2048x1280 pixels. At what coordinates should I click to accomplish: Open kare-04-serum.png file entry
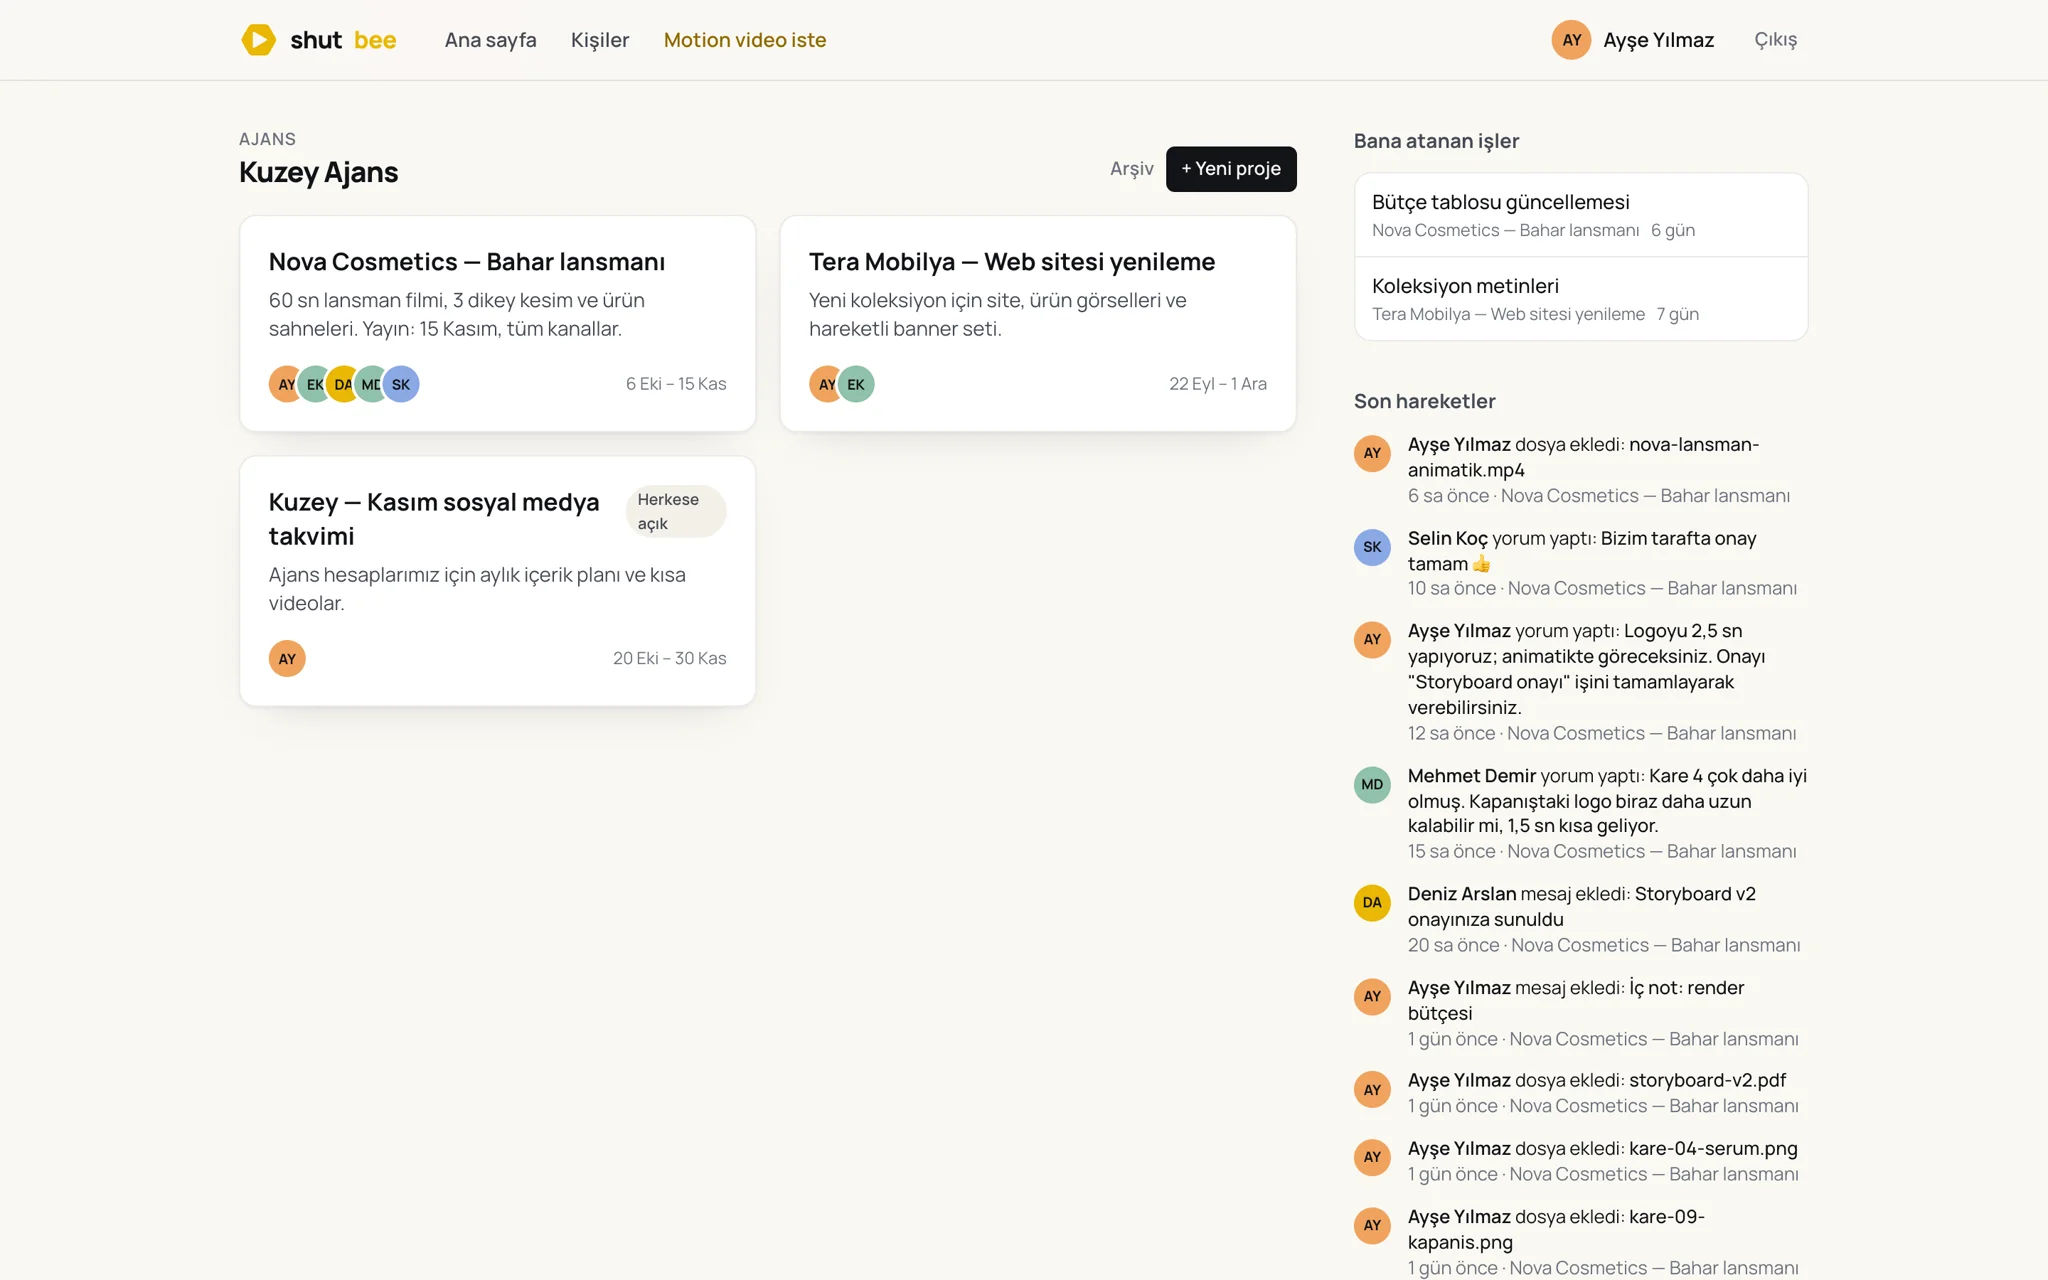pyautogui.click(x=1713, y=1149)
